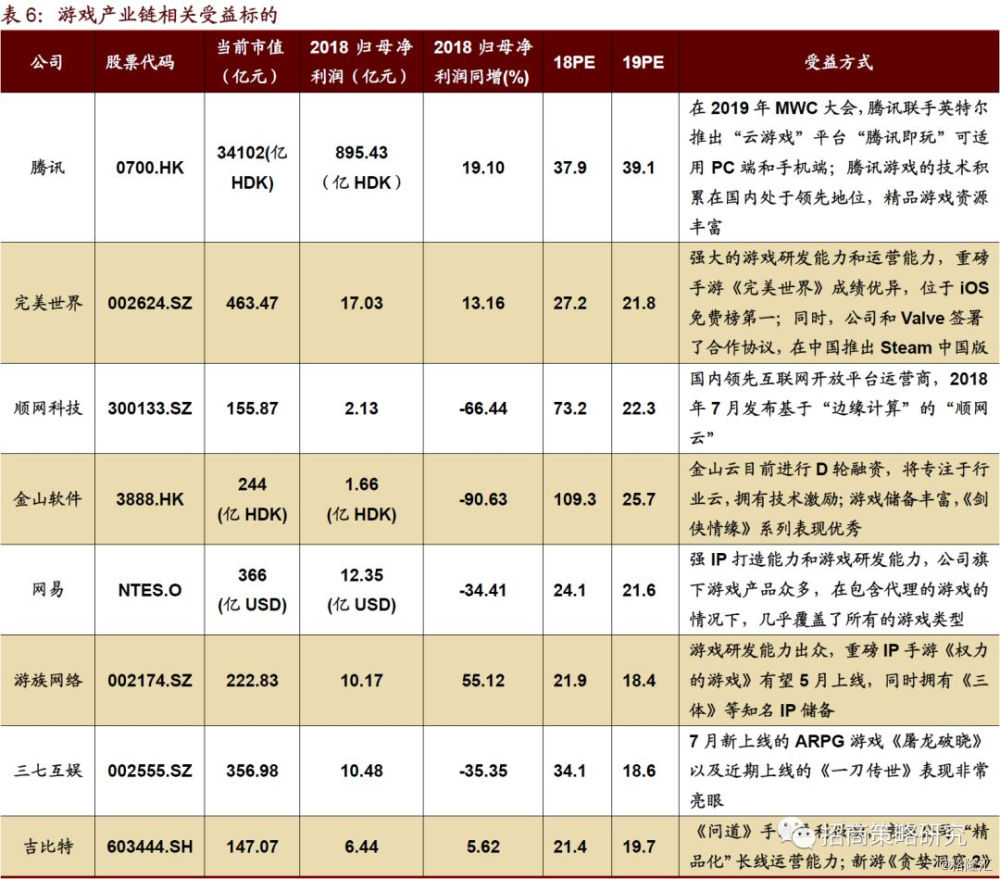Select net profit value '10.17'
1000x879 pixels.
362,681
